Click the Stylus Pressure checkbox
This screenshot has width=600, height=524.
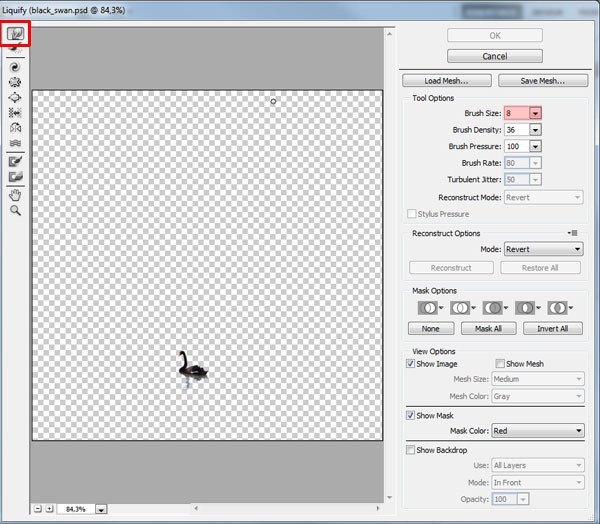412,214
